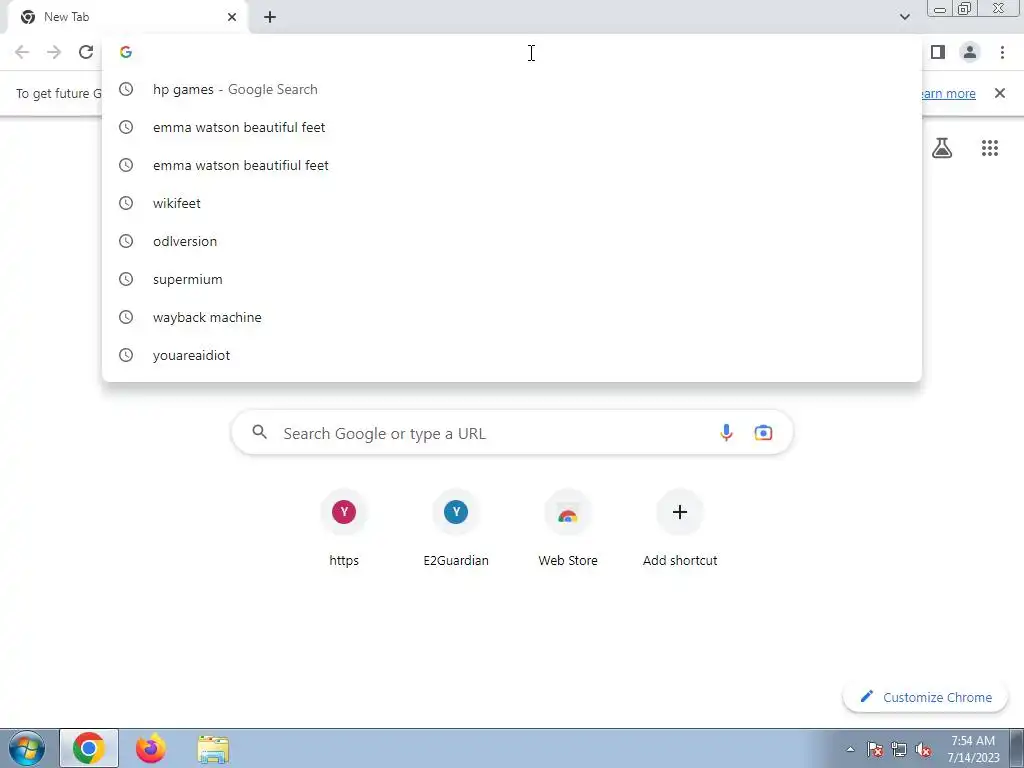
Task: Start voice search with microphone icon
Action: click(x=726, y=432)
